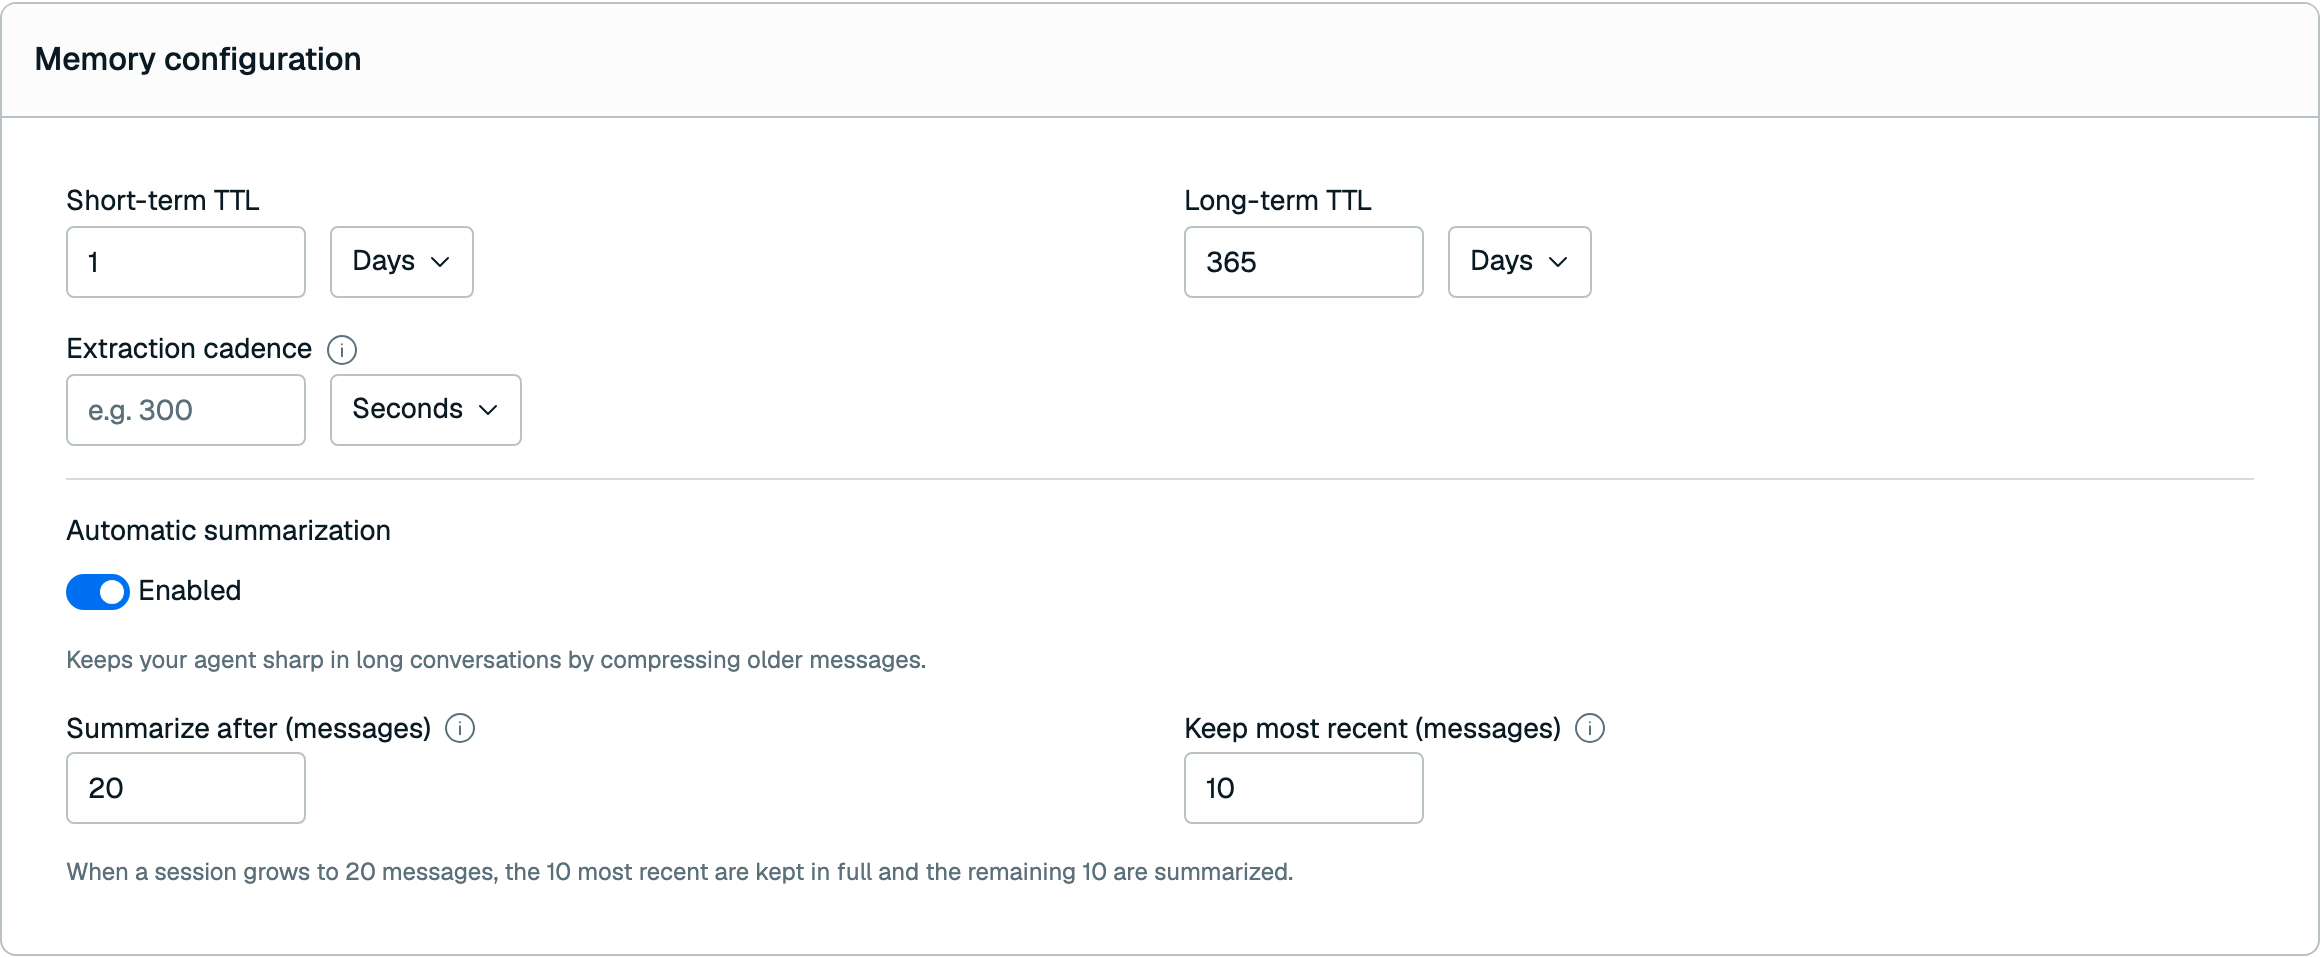
Task: Open the Short-term TTL Days dropdown
Action: pos(402,262)
